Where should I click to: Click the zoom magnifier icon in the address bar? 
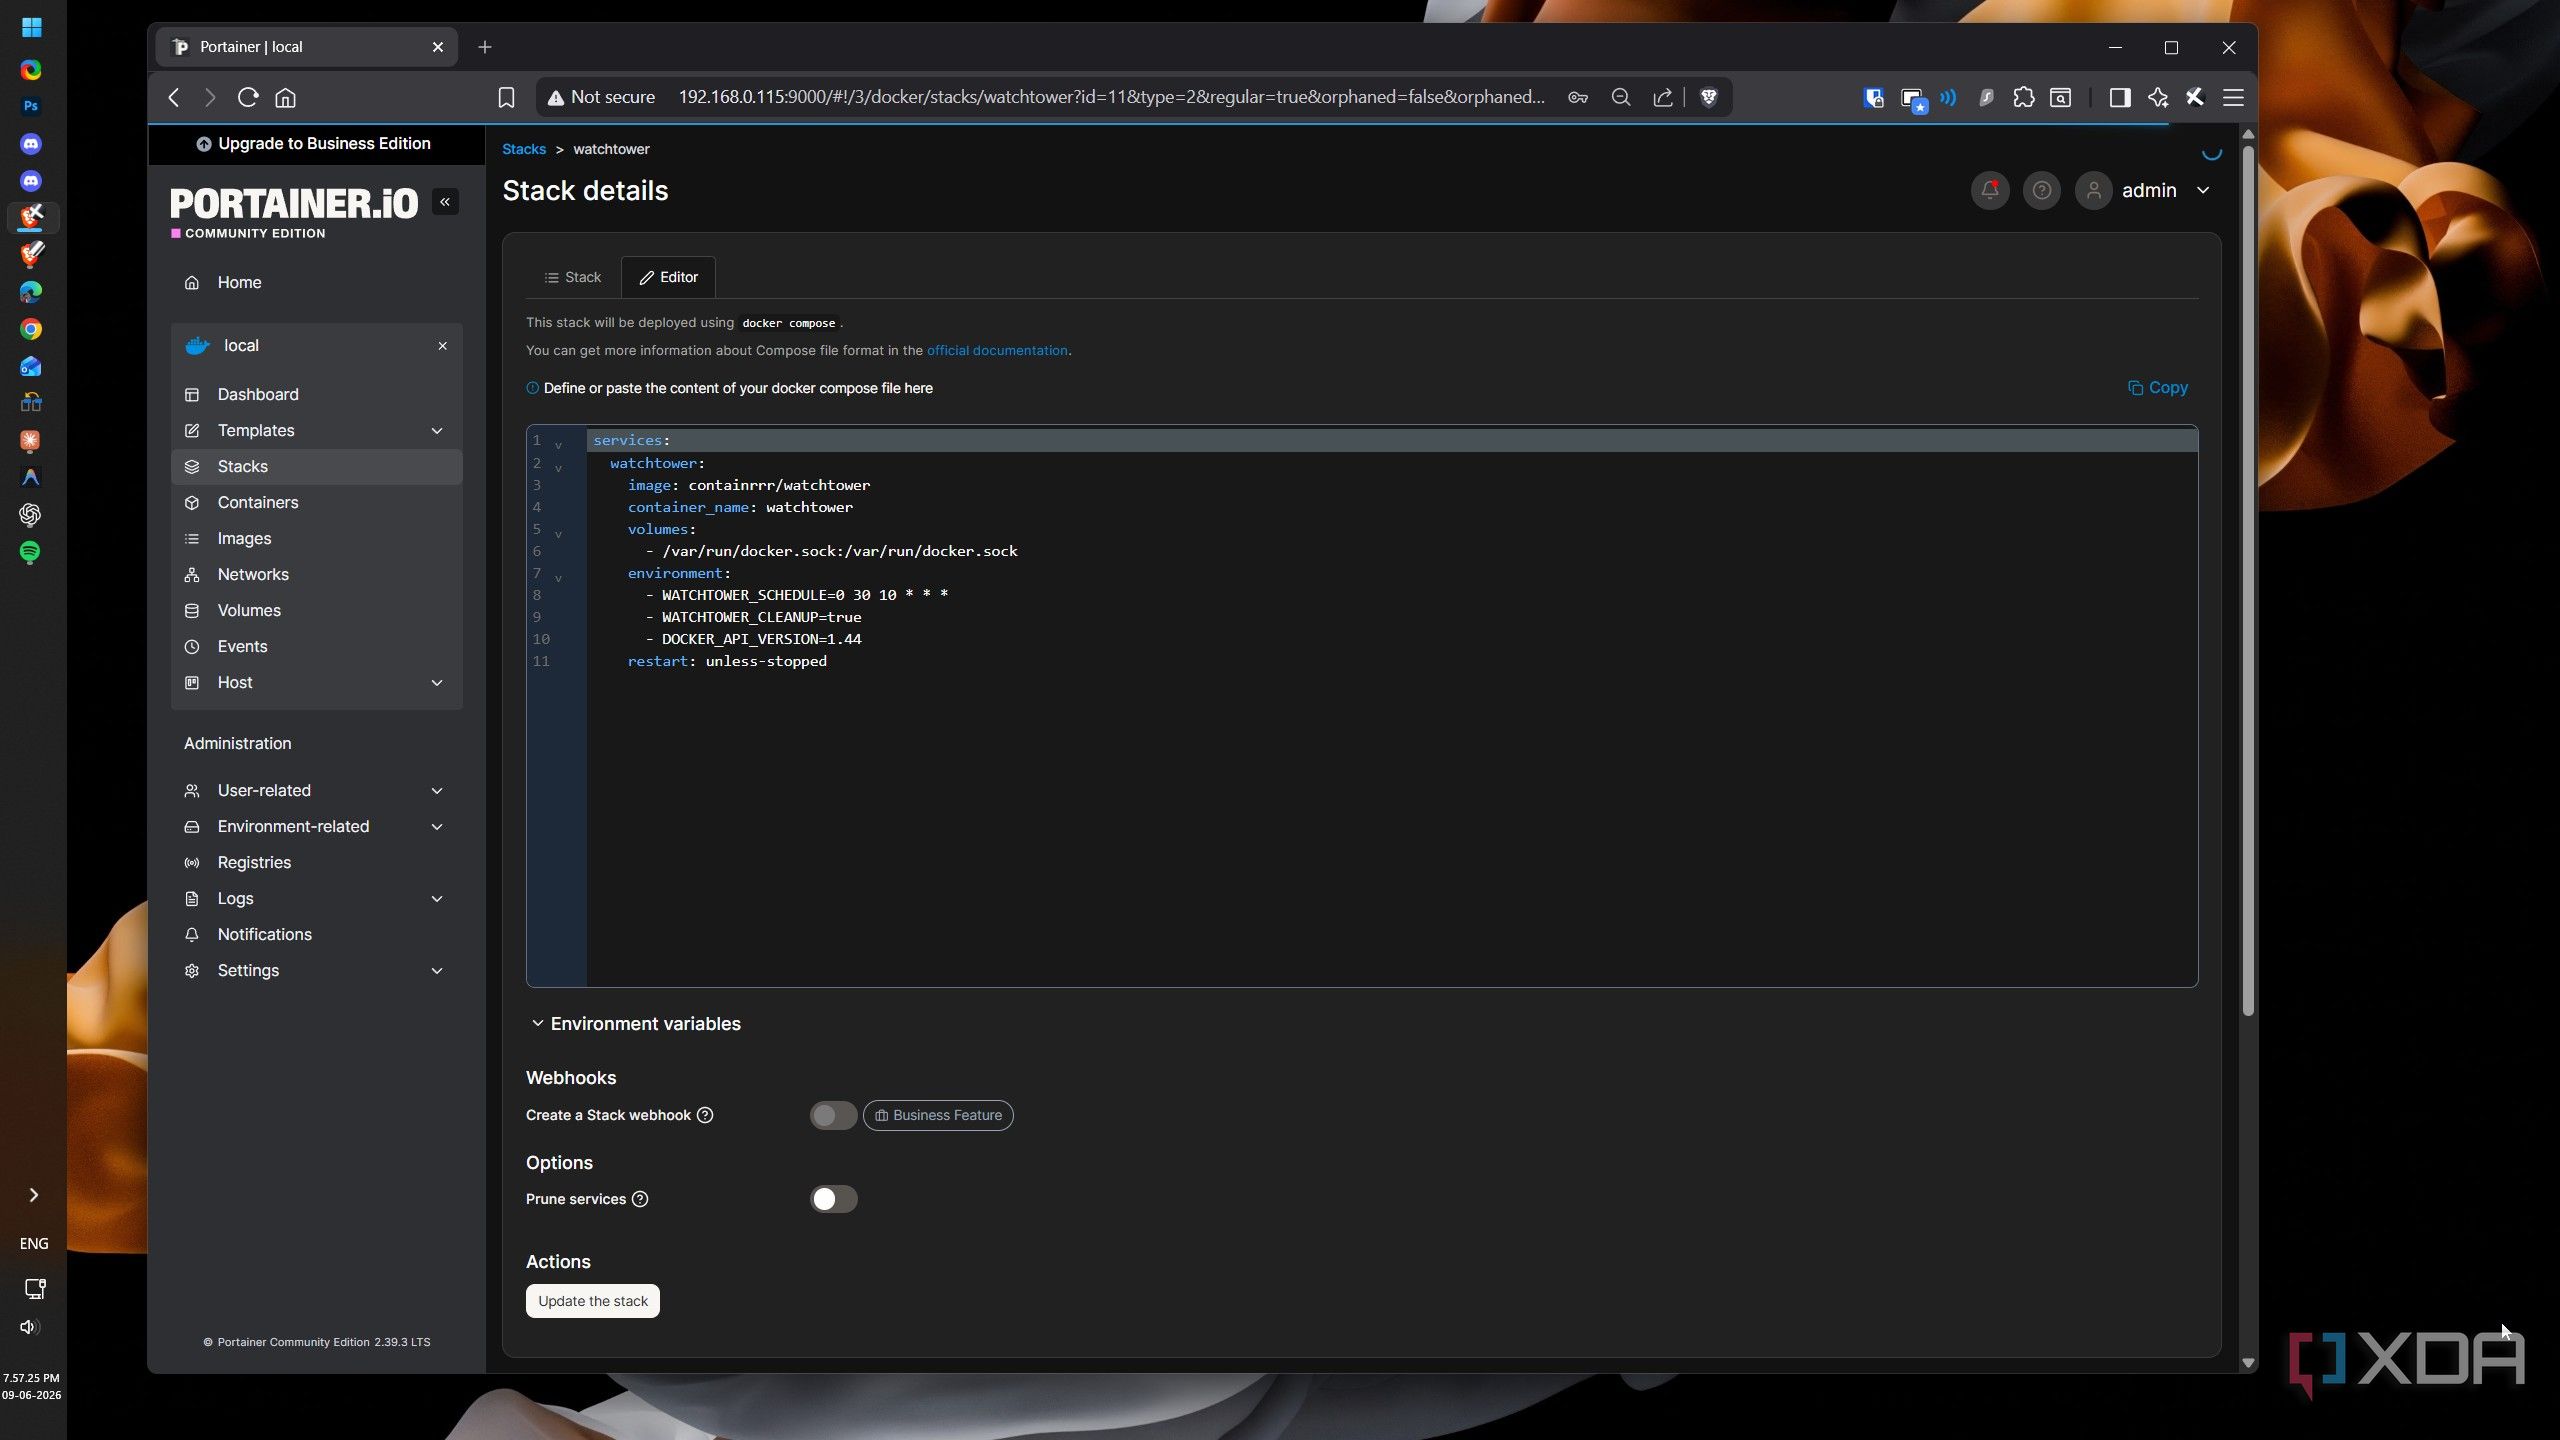click(1620, 97)
